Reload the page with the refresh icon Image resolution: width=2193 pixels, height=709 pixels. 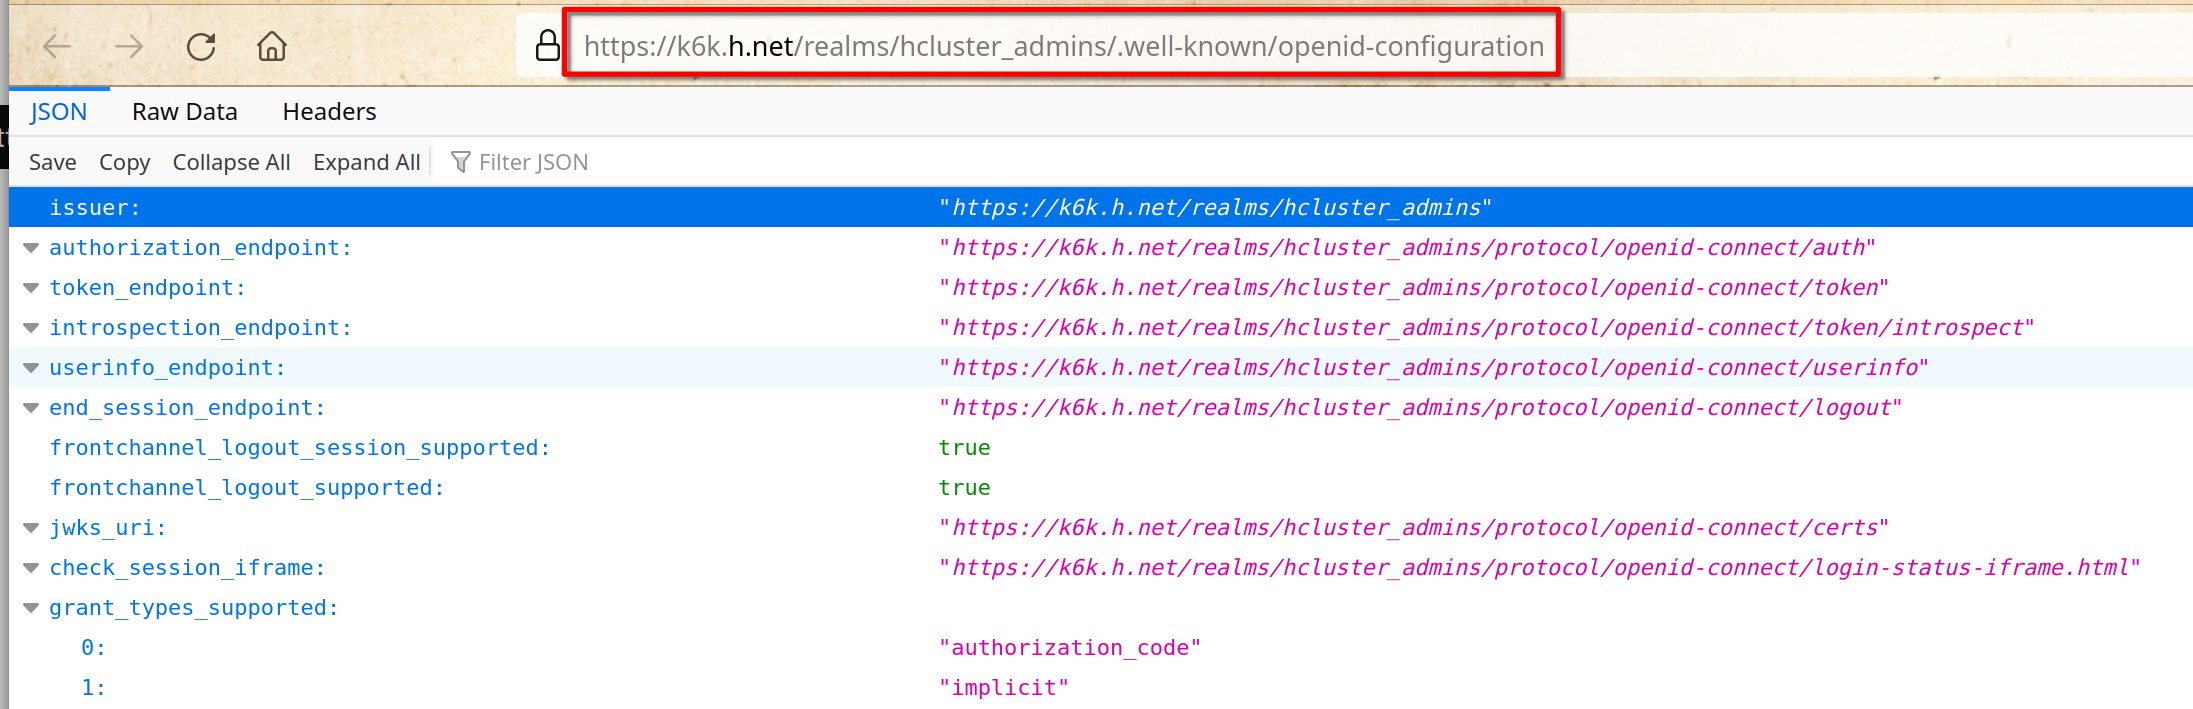pyautogui.click(x=201, y=46)
